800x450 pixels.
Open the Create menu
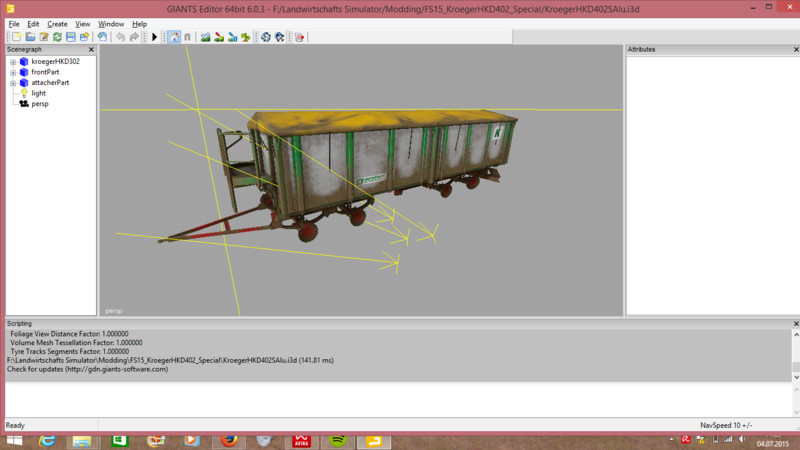pyautogui.click(x=57, y=24)
